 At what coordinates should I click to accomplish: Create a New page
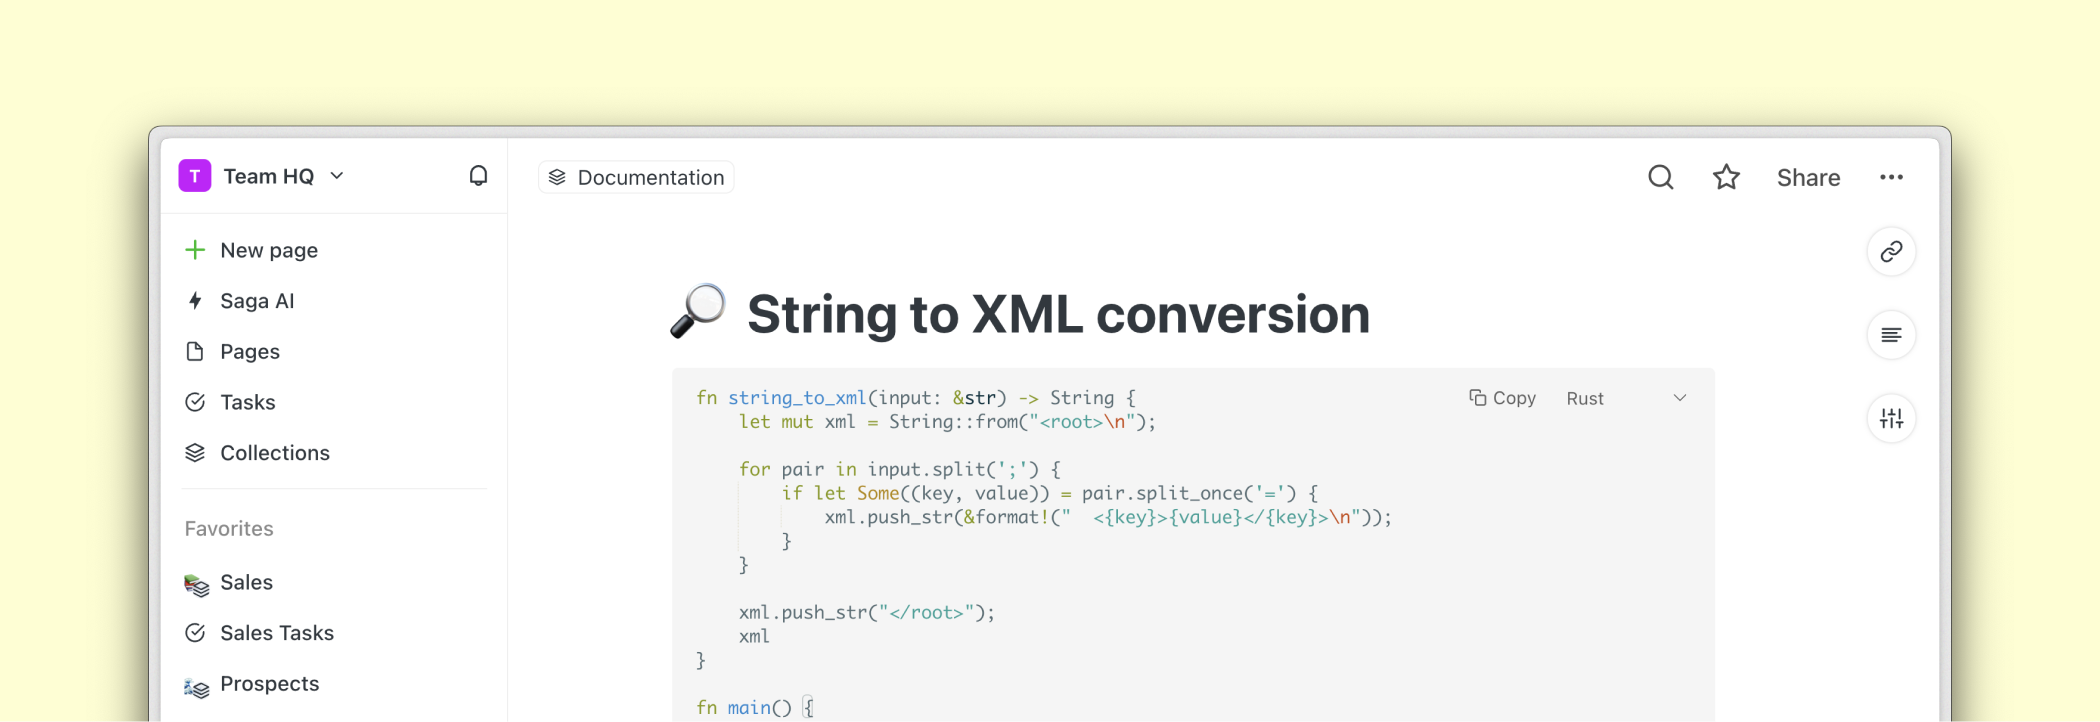coord(268,250)
